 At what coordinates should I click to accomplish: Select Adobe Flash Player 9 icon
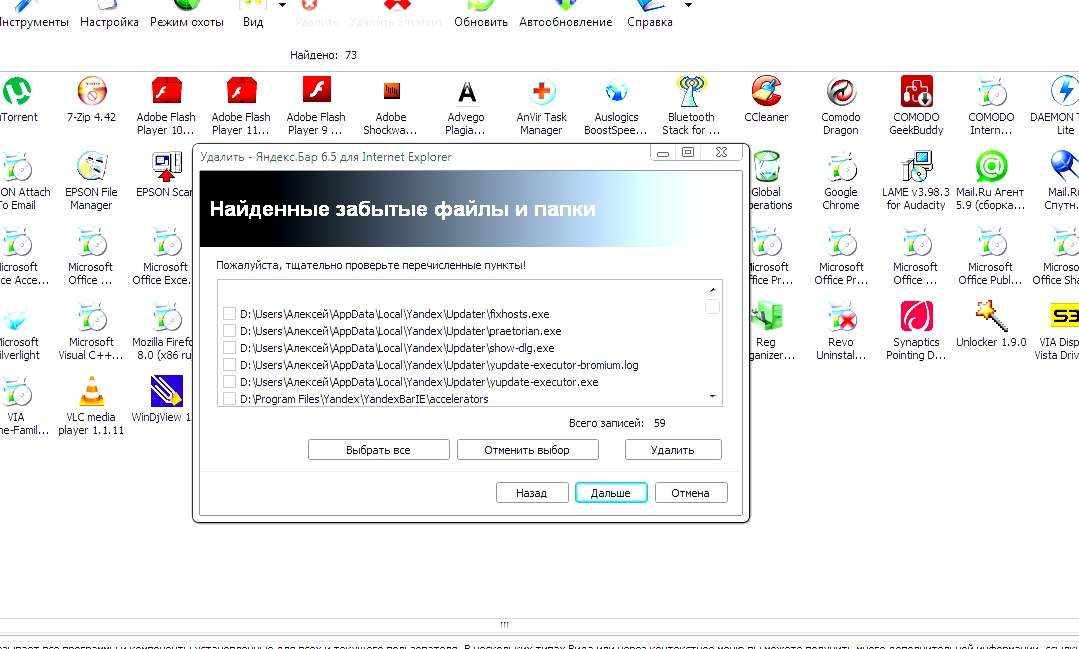point(317,92)
